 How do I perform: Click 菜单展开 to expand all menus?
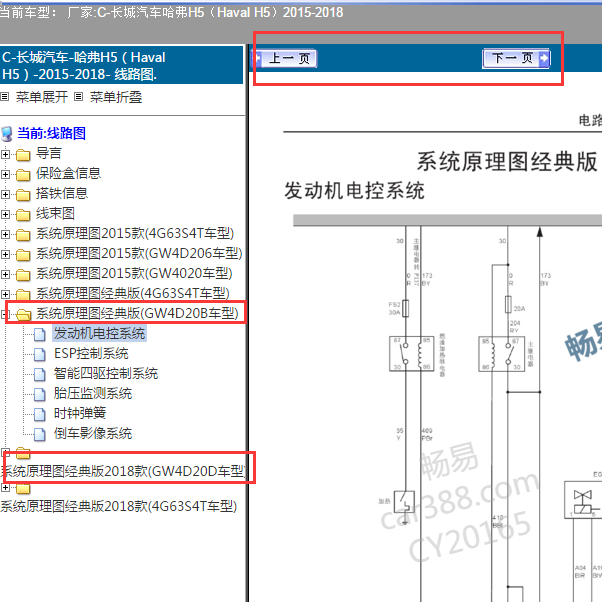click(41, 97)
